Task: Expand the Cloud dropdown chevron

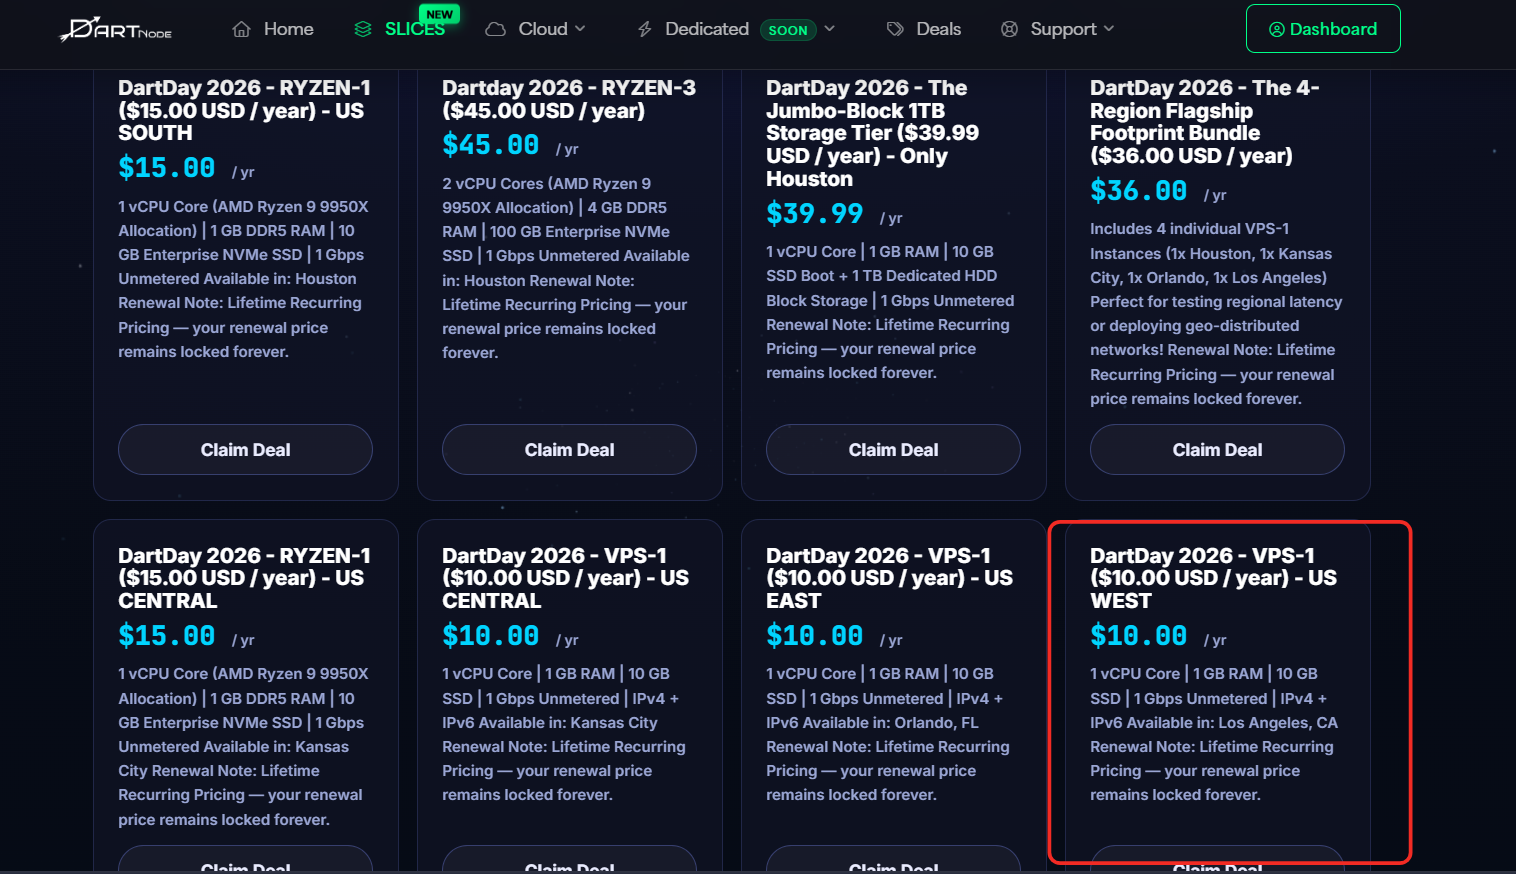Action: click(580, 29)
